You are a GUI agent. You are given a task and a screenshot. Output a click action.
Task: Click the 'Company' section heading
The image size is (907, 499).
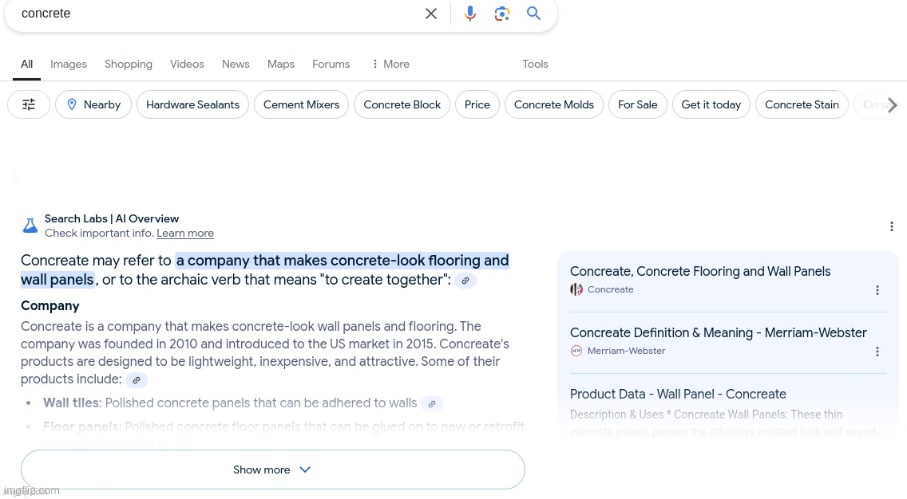point(50,306)
